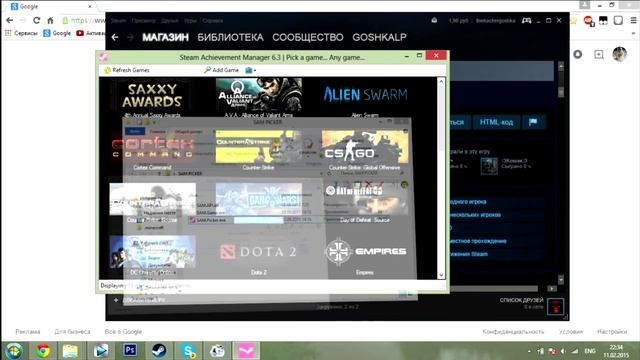640x360 pixels.
Task: Click the Steam notifications inbox icon
Action: 434,20
